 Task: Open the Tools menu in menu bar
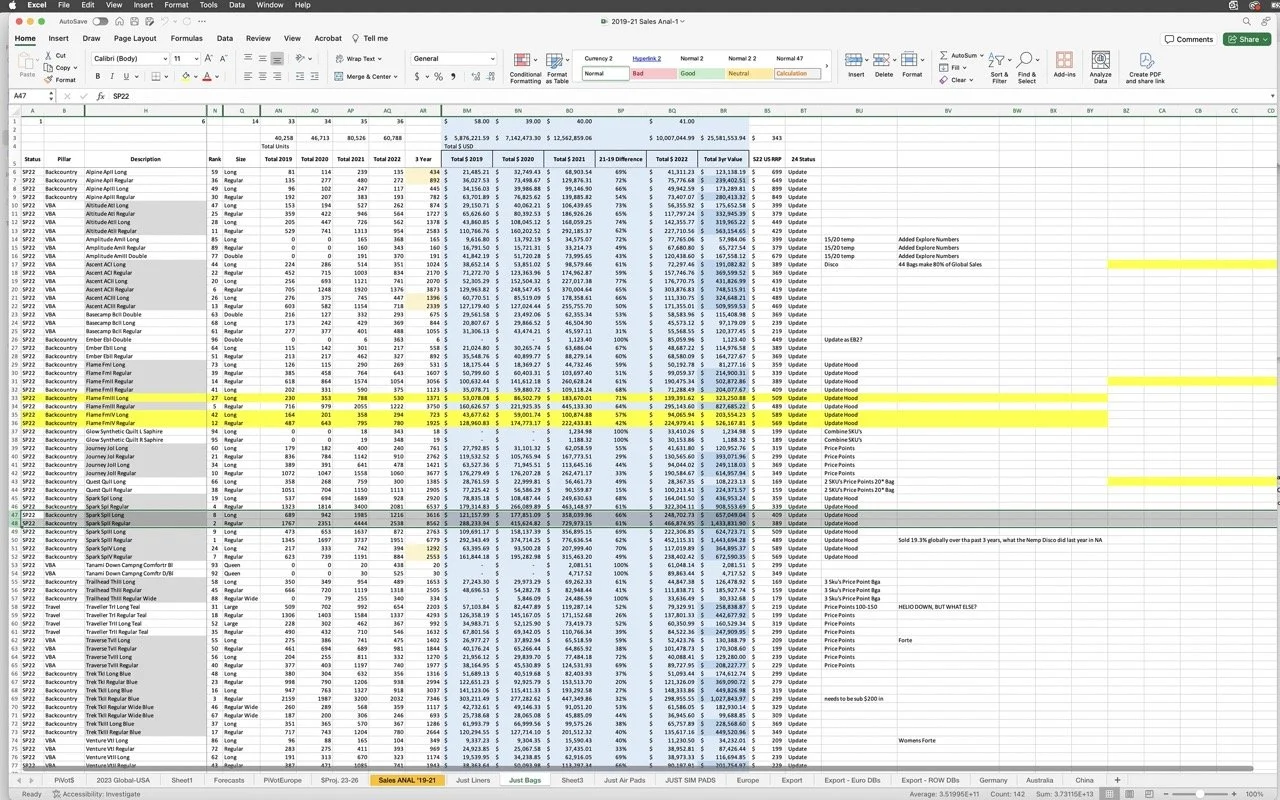point(208,5)
